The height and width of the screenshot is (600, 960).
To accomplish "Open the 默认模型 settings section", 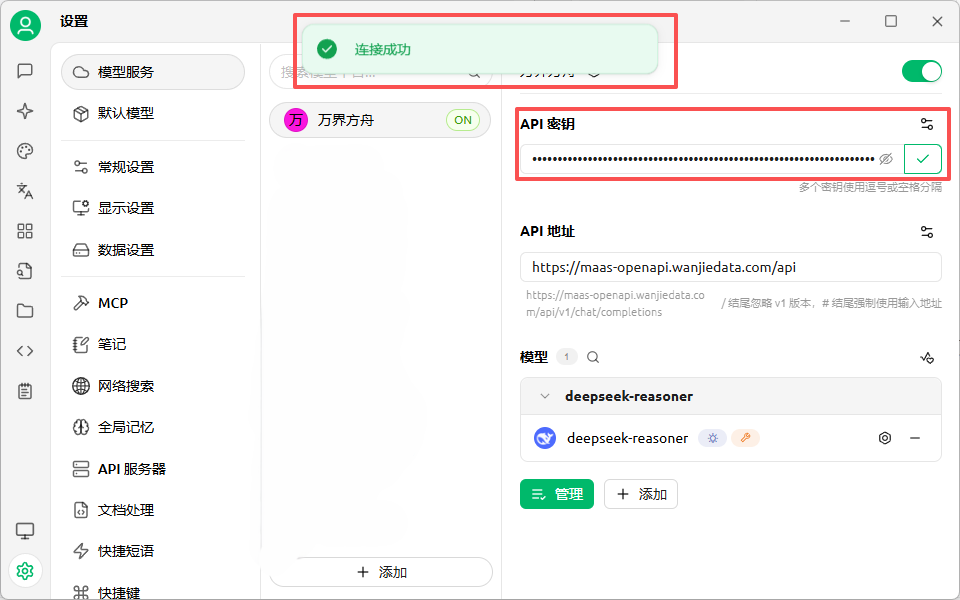I will pos(126,113).
